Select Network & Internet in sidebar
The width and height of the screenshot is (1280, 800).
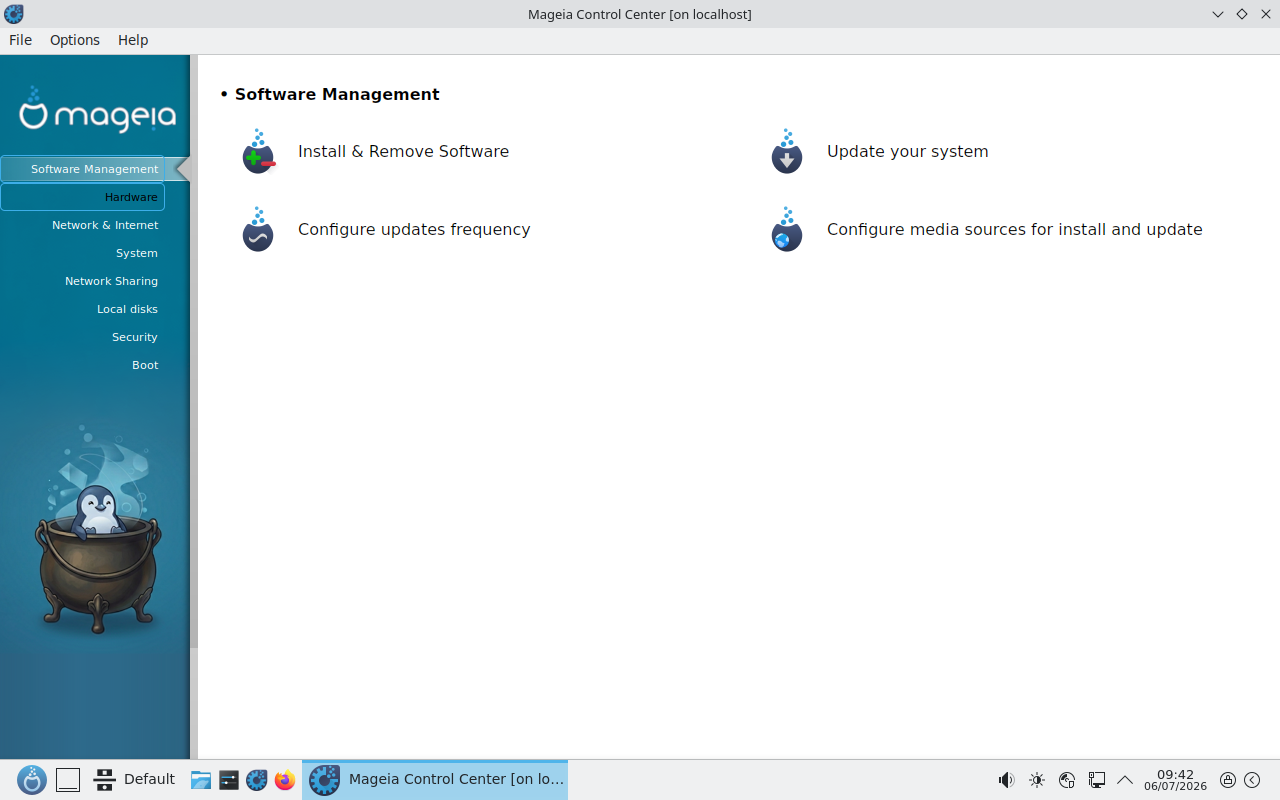click(x=105, y=225)
